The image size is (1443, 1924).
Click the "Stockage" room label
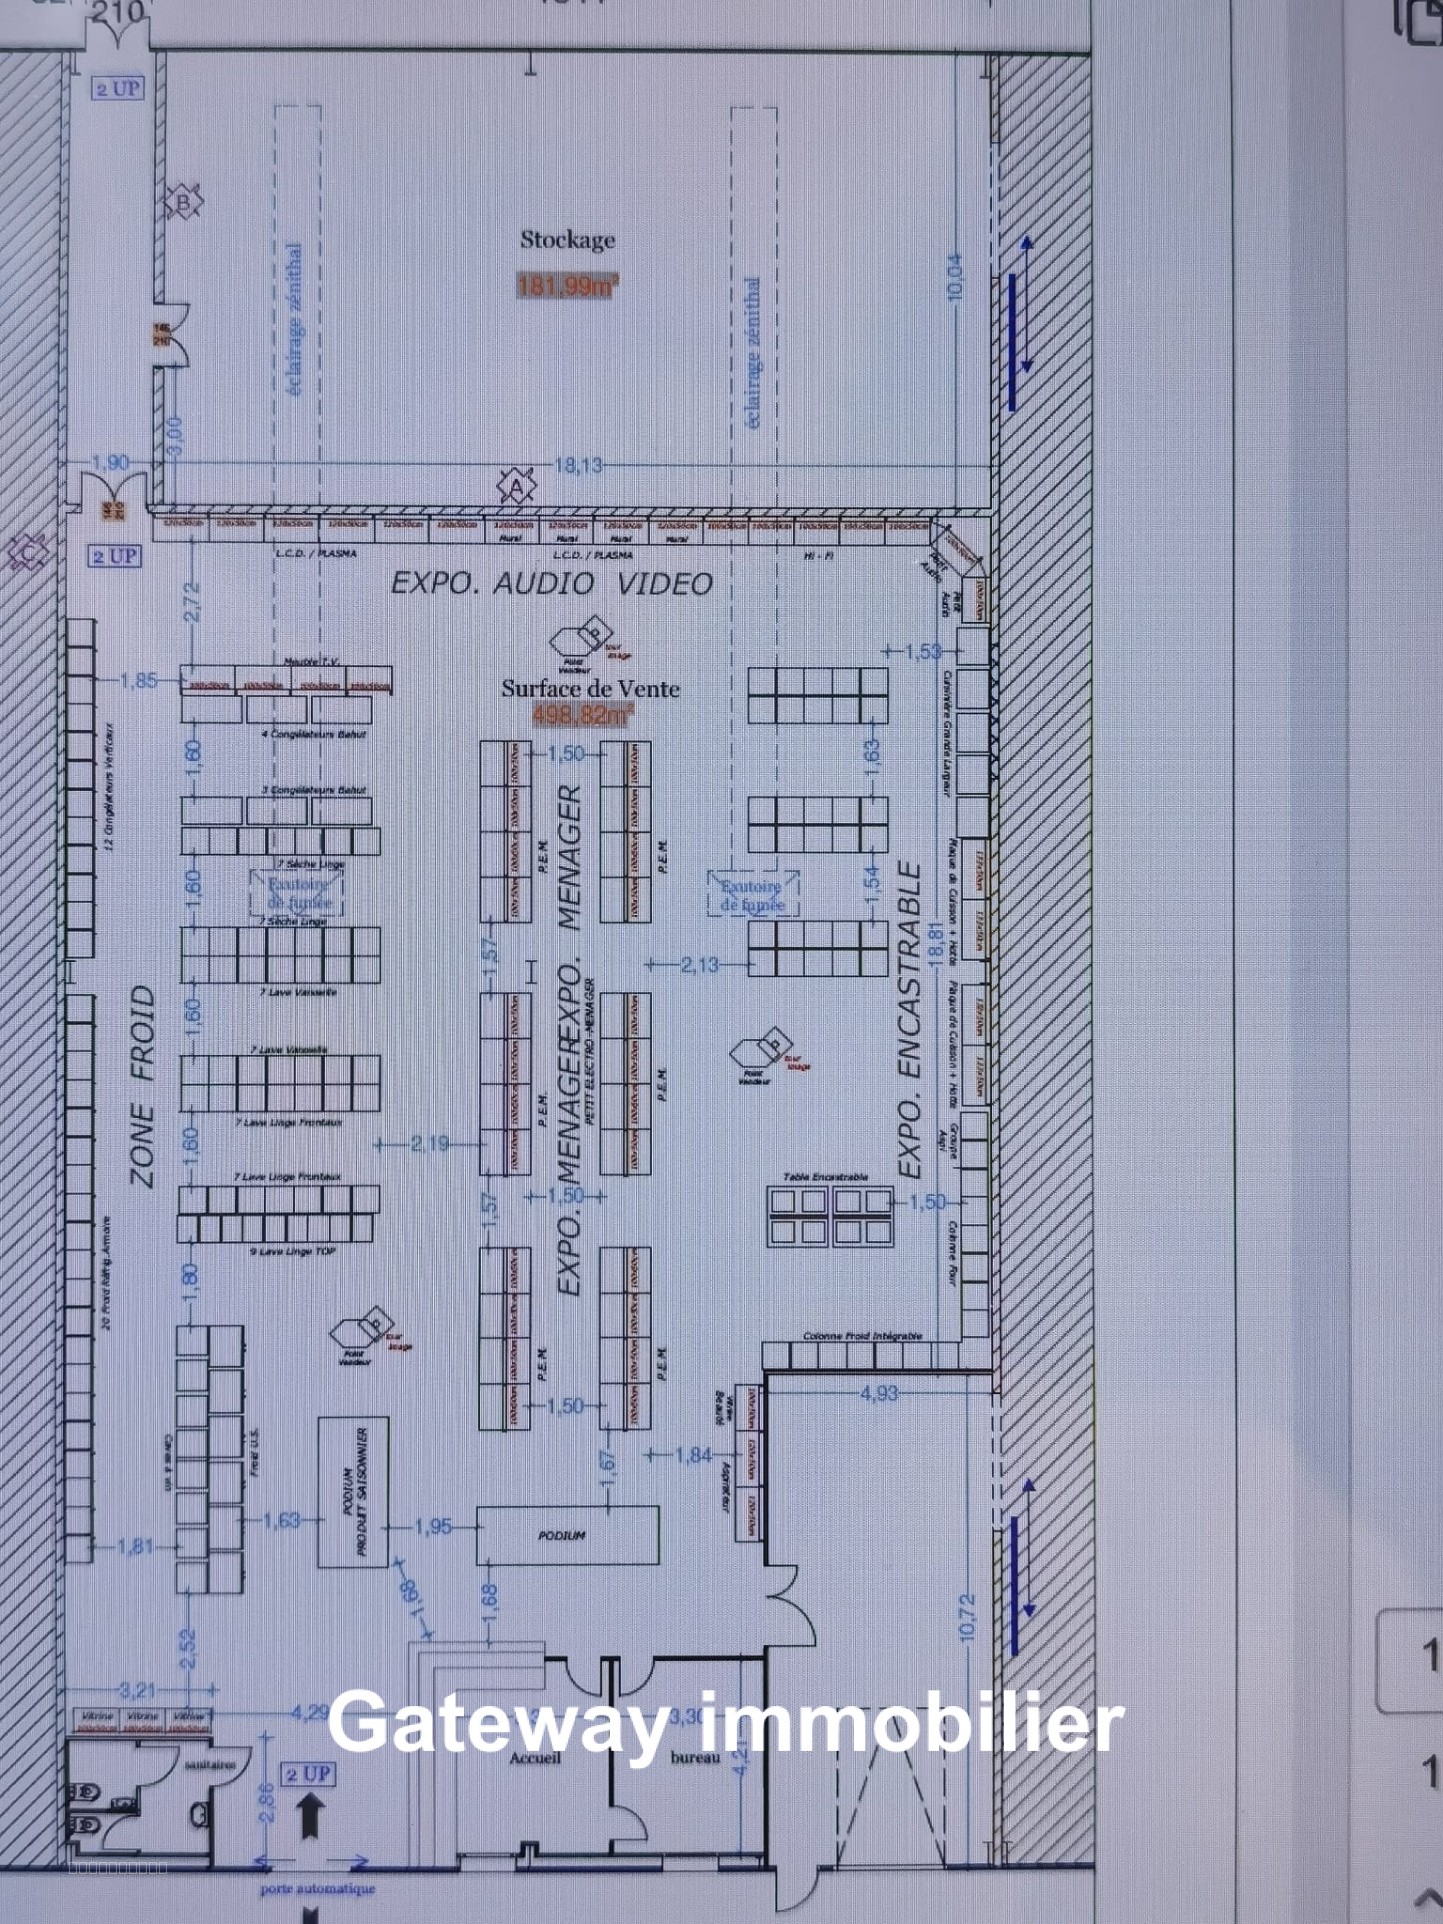click(567, 240)
